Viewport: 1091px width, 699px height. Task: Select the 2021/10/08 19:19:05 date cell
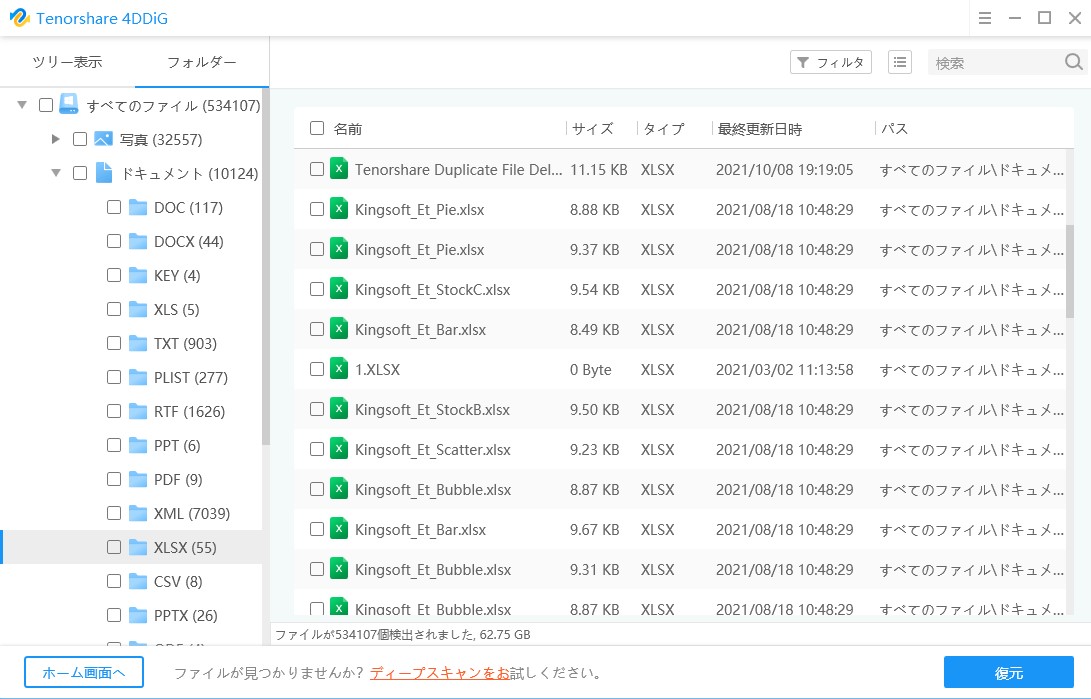coord(784,169)
